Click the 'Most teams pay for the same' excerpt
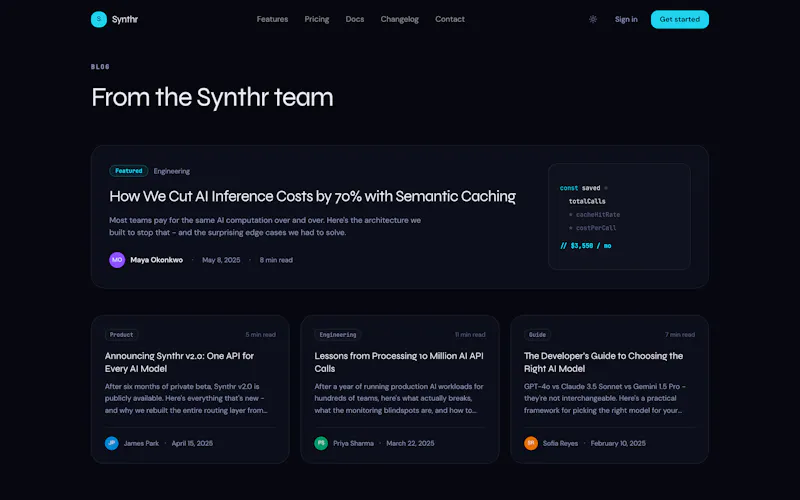The width and height of the screenshot is (800, 500). [x=265, y=227]
